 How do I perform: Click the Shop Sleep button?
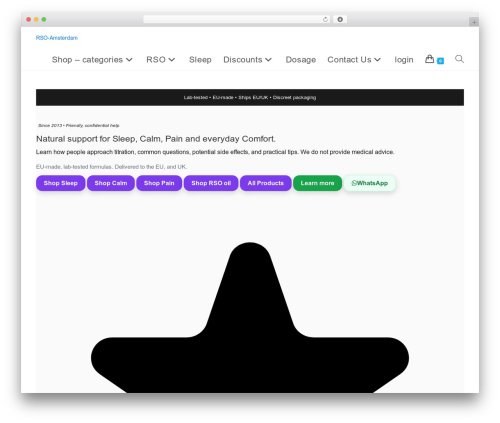tap(61, 183)
